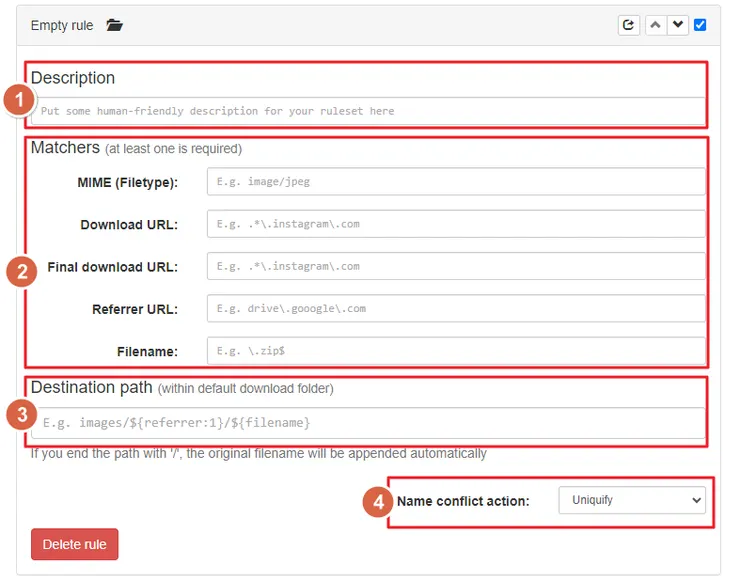740x579 pixels.
Task: Click the Final download URL input field
Action: point(456,266)
